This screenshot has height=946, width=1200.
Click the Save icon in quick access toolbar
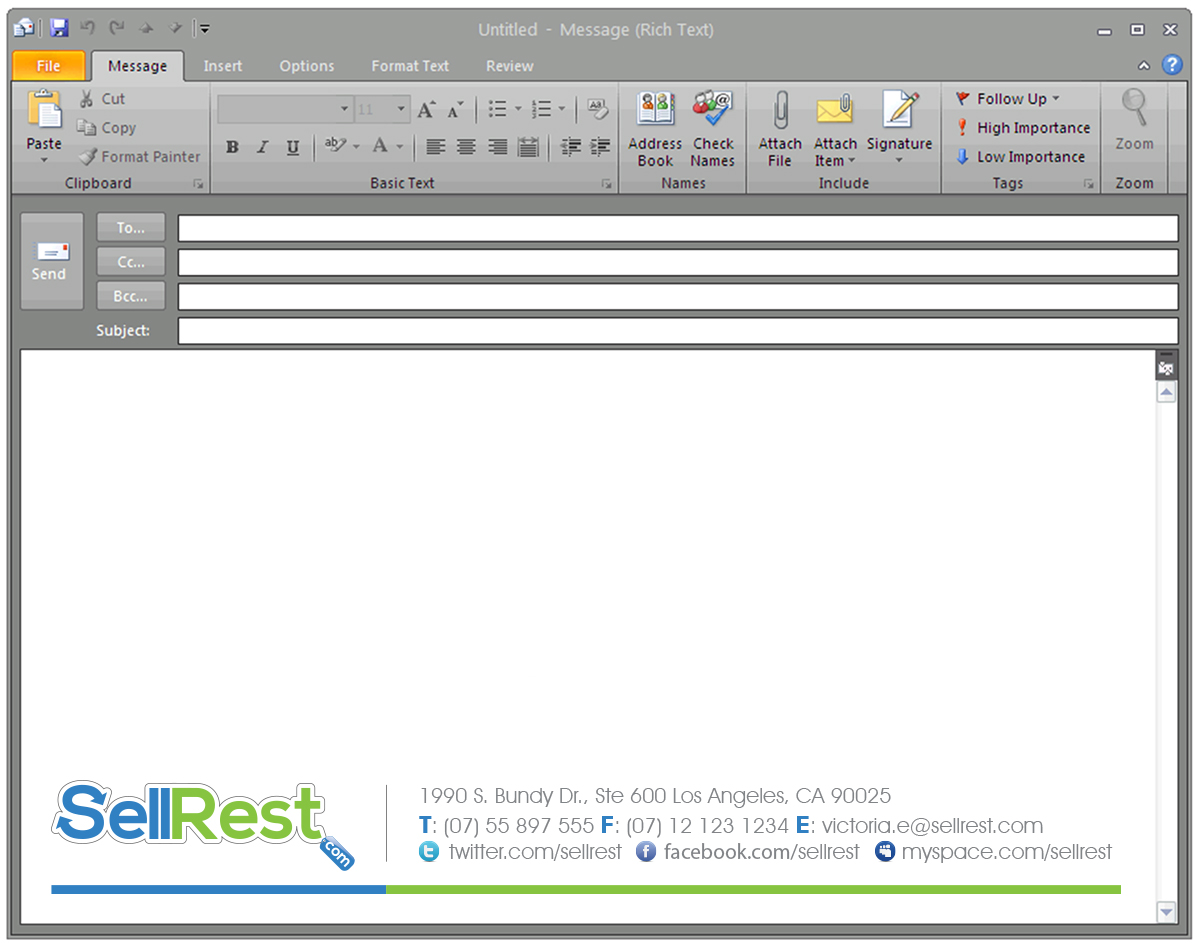tap(59, 29)
